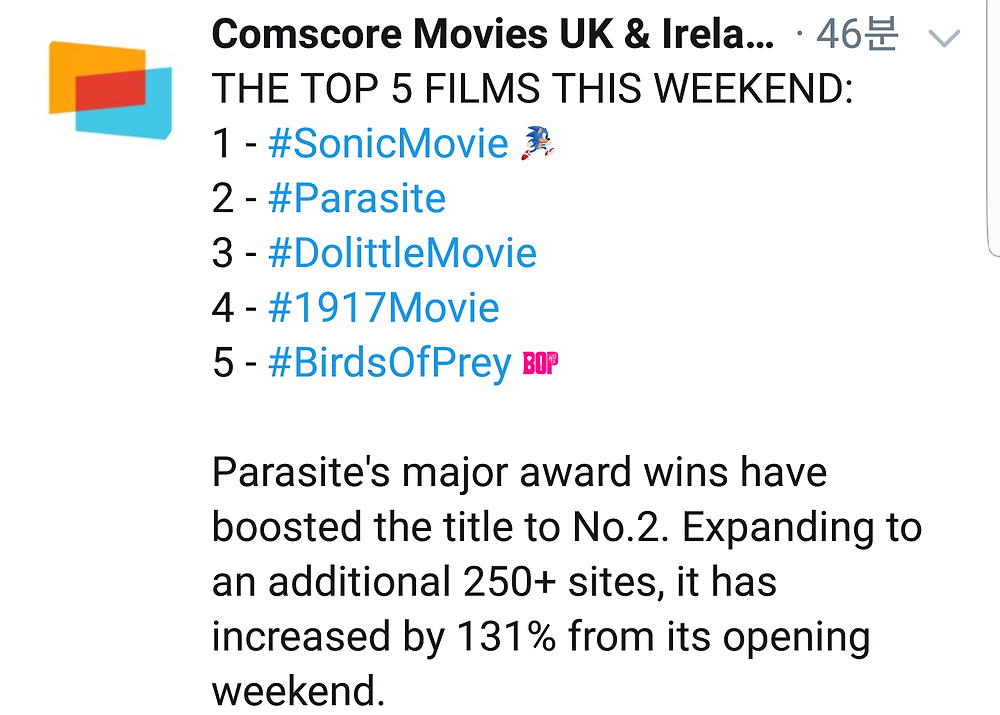
Task: Tap the #1917Movie hashtag
Action: tap(384, 307)
